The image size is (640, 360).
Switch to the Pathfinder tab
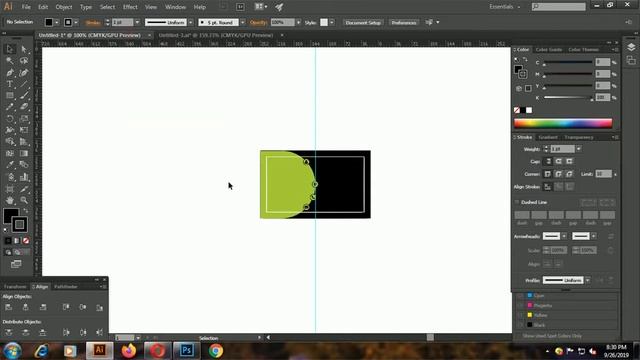[66, 287]
